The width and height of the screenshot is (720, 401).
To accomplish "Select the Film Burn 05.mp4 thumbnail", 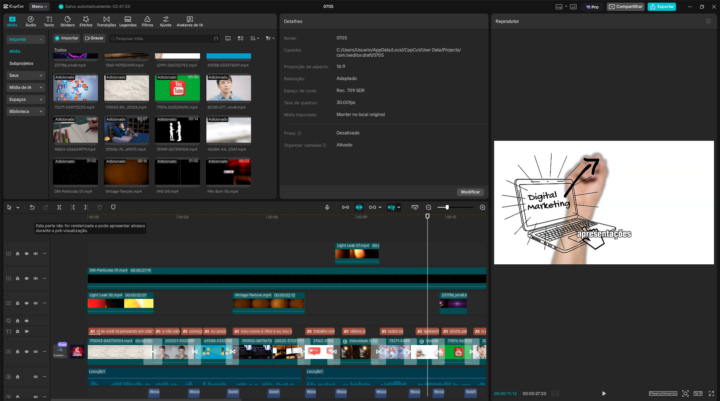I will 228,172.
